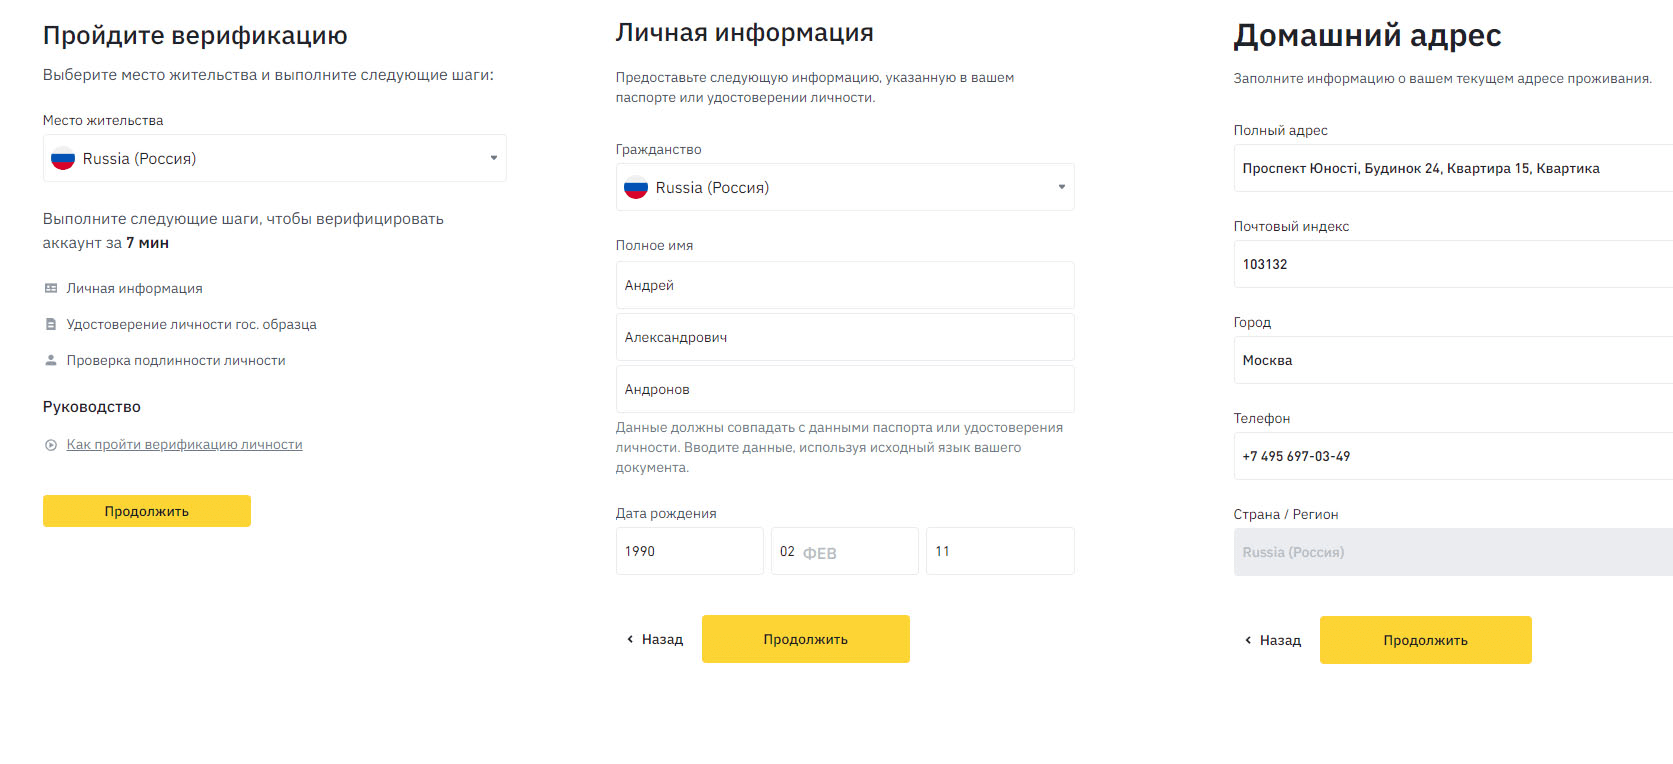Click the Russian flag in Гражданство field

pyautogui.click(x=636, y=187)
